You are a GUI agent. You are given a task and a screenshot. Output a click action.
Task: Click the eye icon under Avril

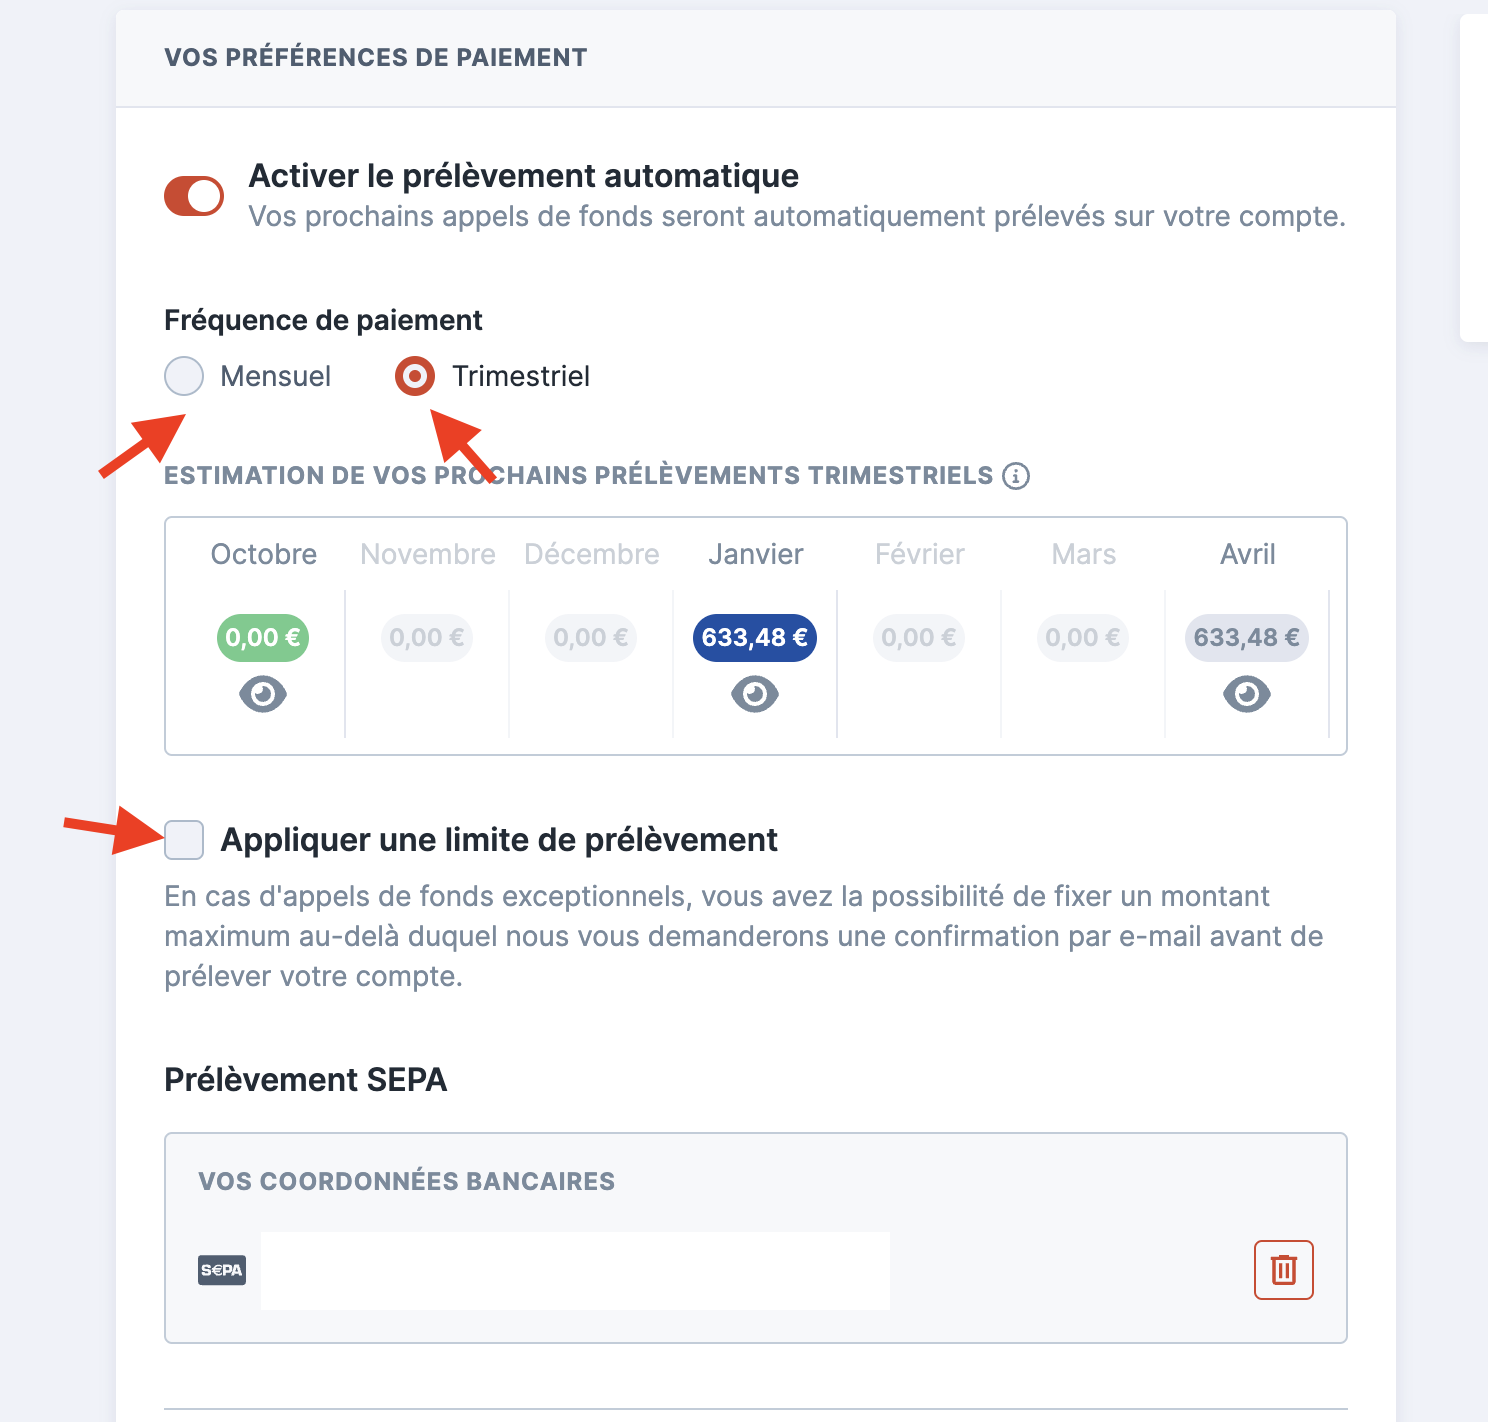pyautogui.click(x=1247, y=694)
